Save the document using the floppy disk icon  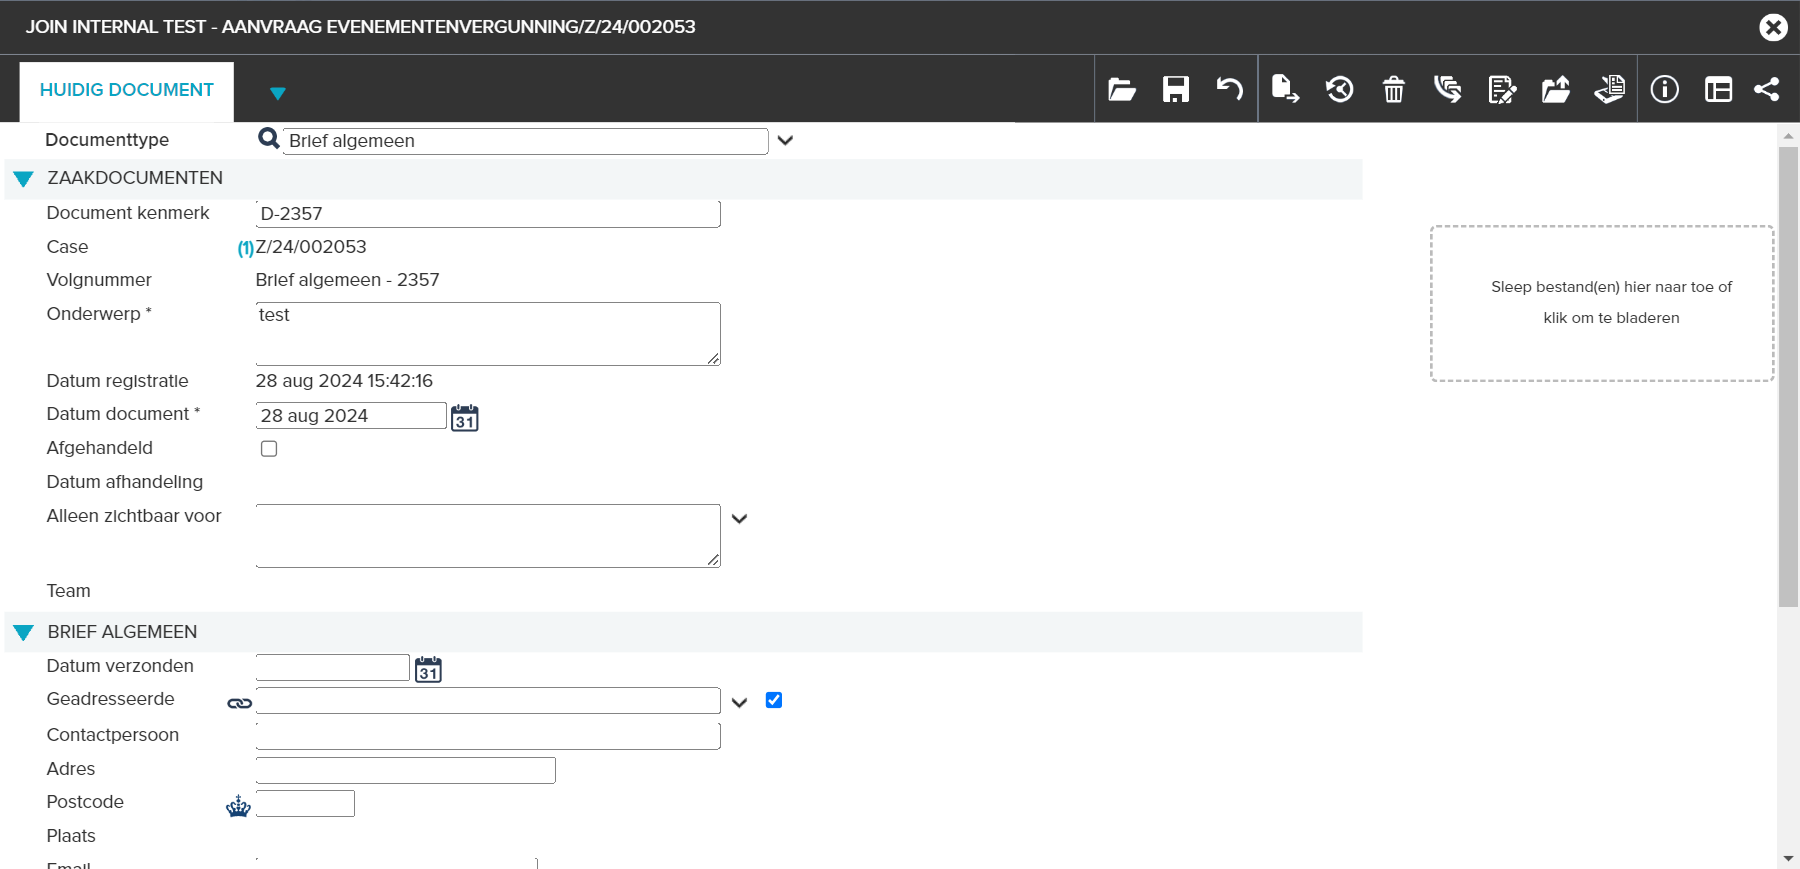(1176, 90)
